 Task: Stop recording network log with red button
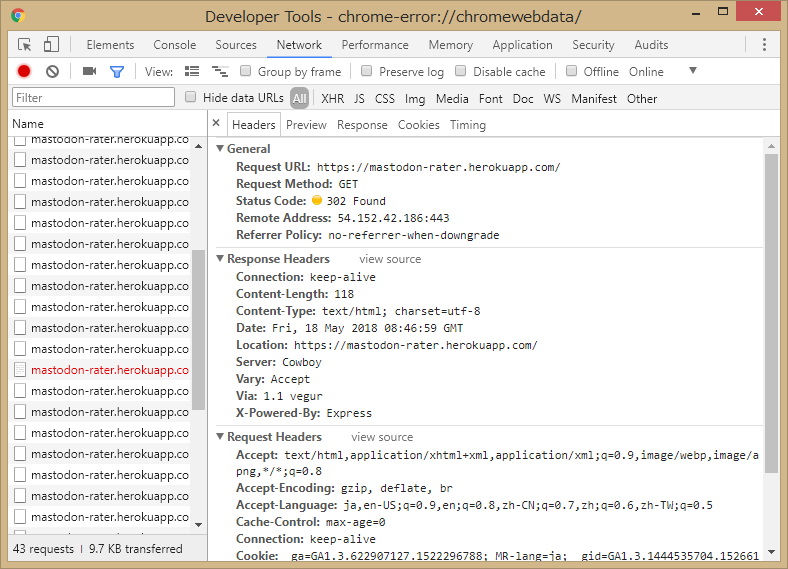coord(24,72)
